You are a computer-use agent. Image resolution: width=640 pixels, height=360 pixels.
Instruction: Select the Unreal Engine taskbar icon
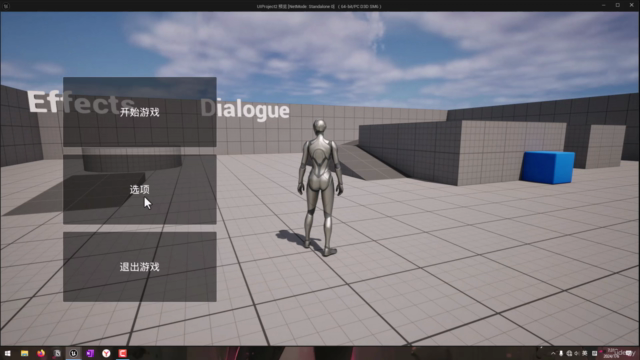[73, 353]
